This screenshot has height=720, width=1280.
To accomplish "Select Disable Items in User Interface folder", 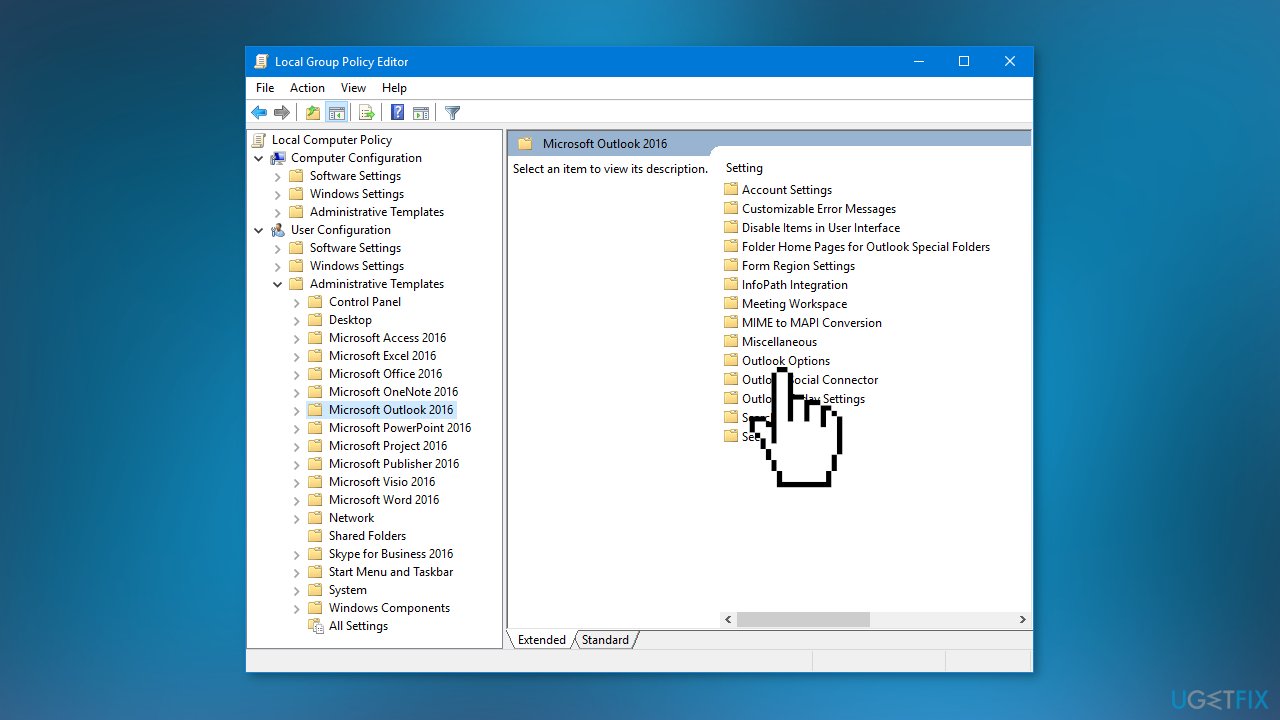I will tap(821, 228).
